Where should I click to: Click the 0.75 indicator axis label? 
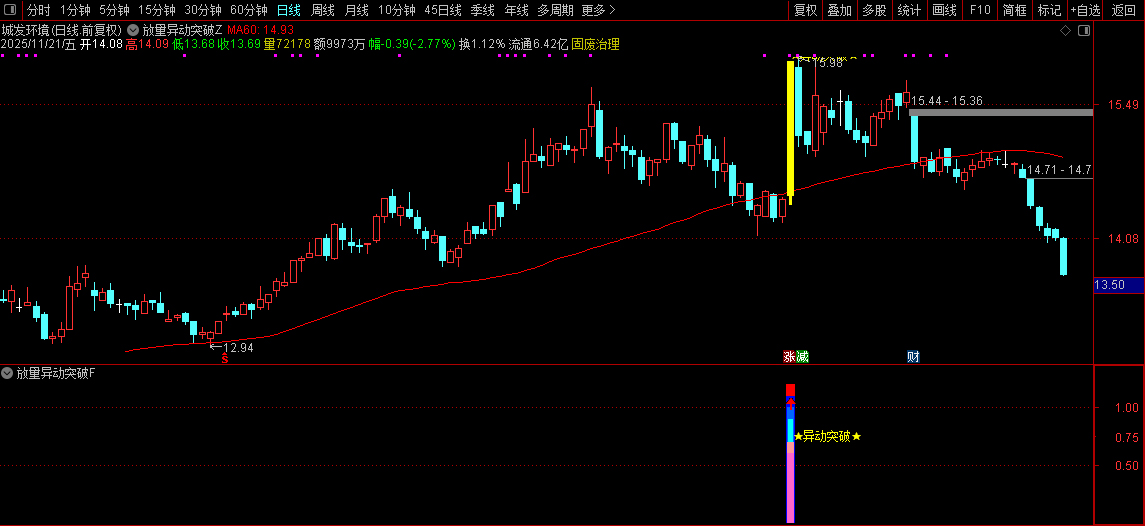point(1127,438)
